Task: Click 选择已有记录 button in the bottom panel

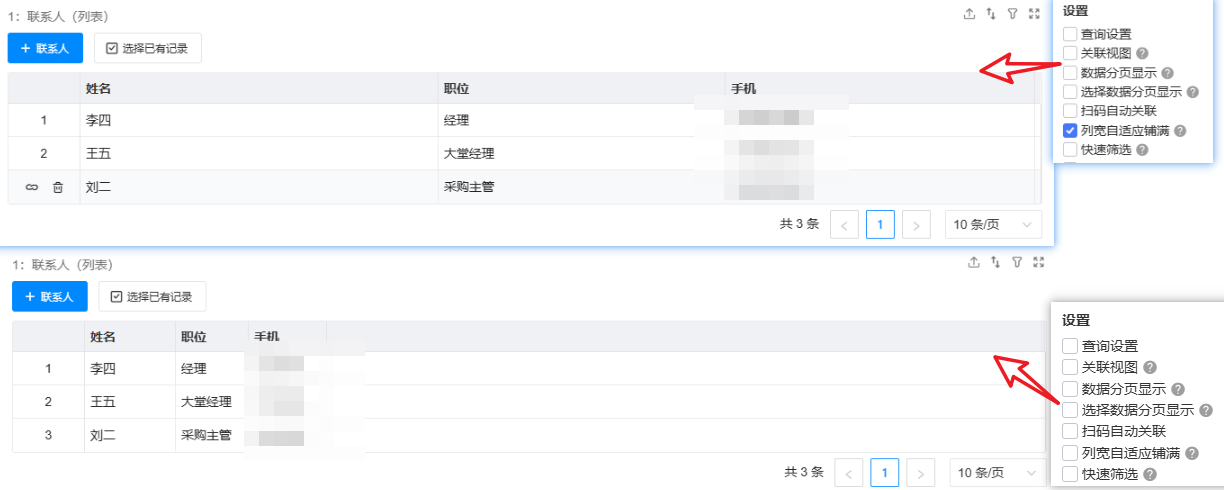Action: pos(152,296)
